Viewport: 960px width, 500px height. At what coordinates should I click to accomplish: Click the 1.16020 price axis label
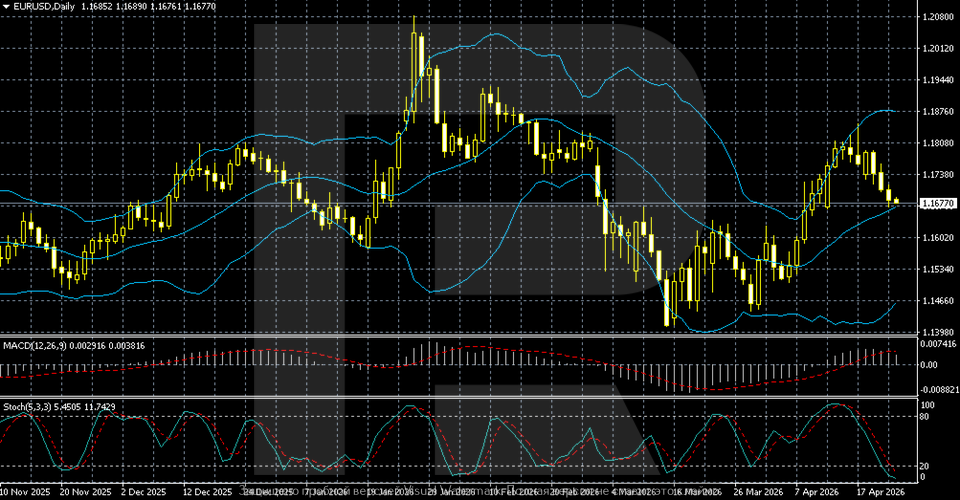pyautogui.click(x=937, y=238)
